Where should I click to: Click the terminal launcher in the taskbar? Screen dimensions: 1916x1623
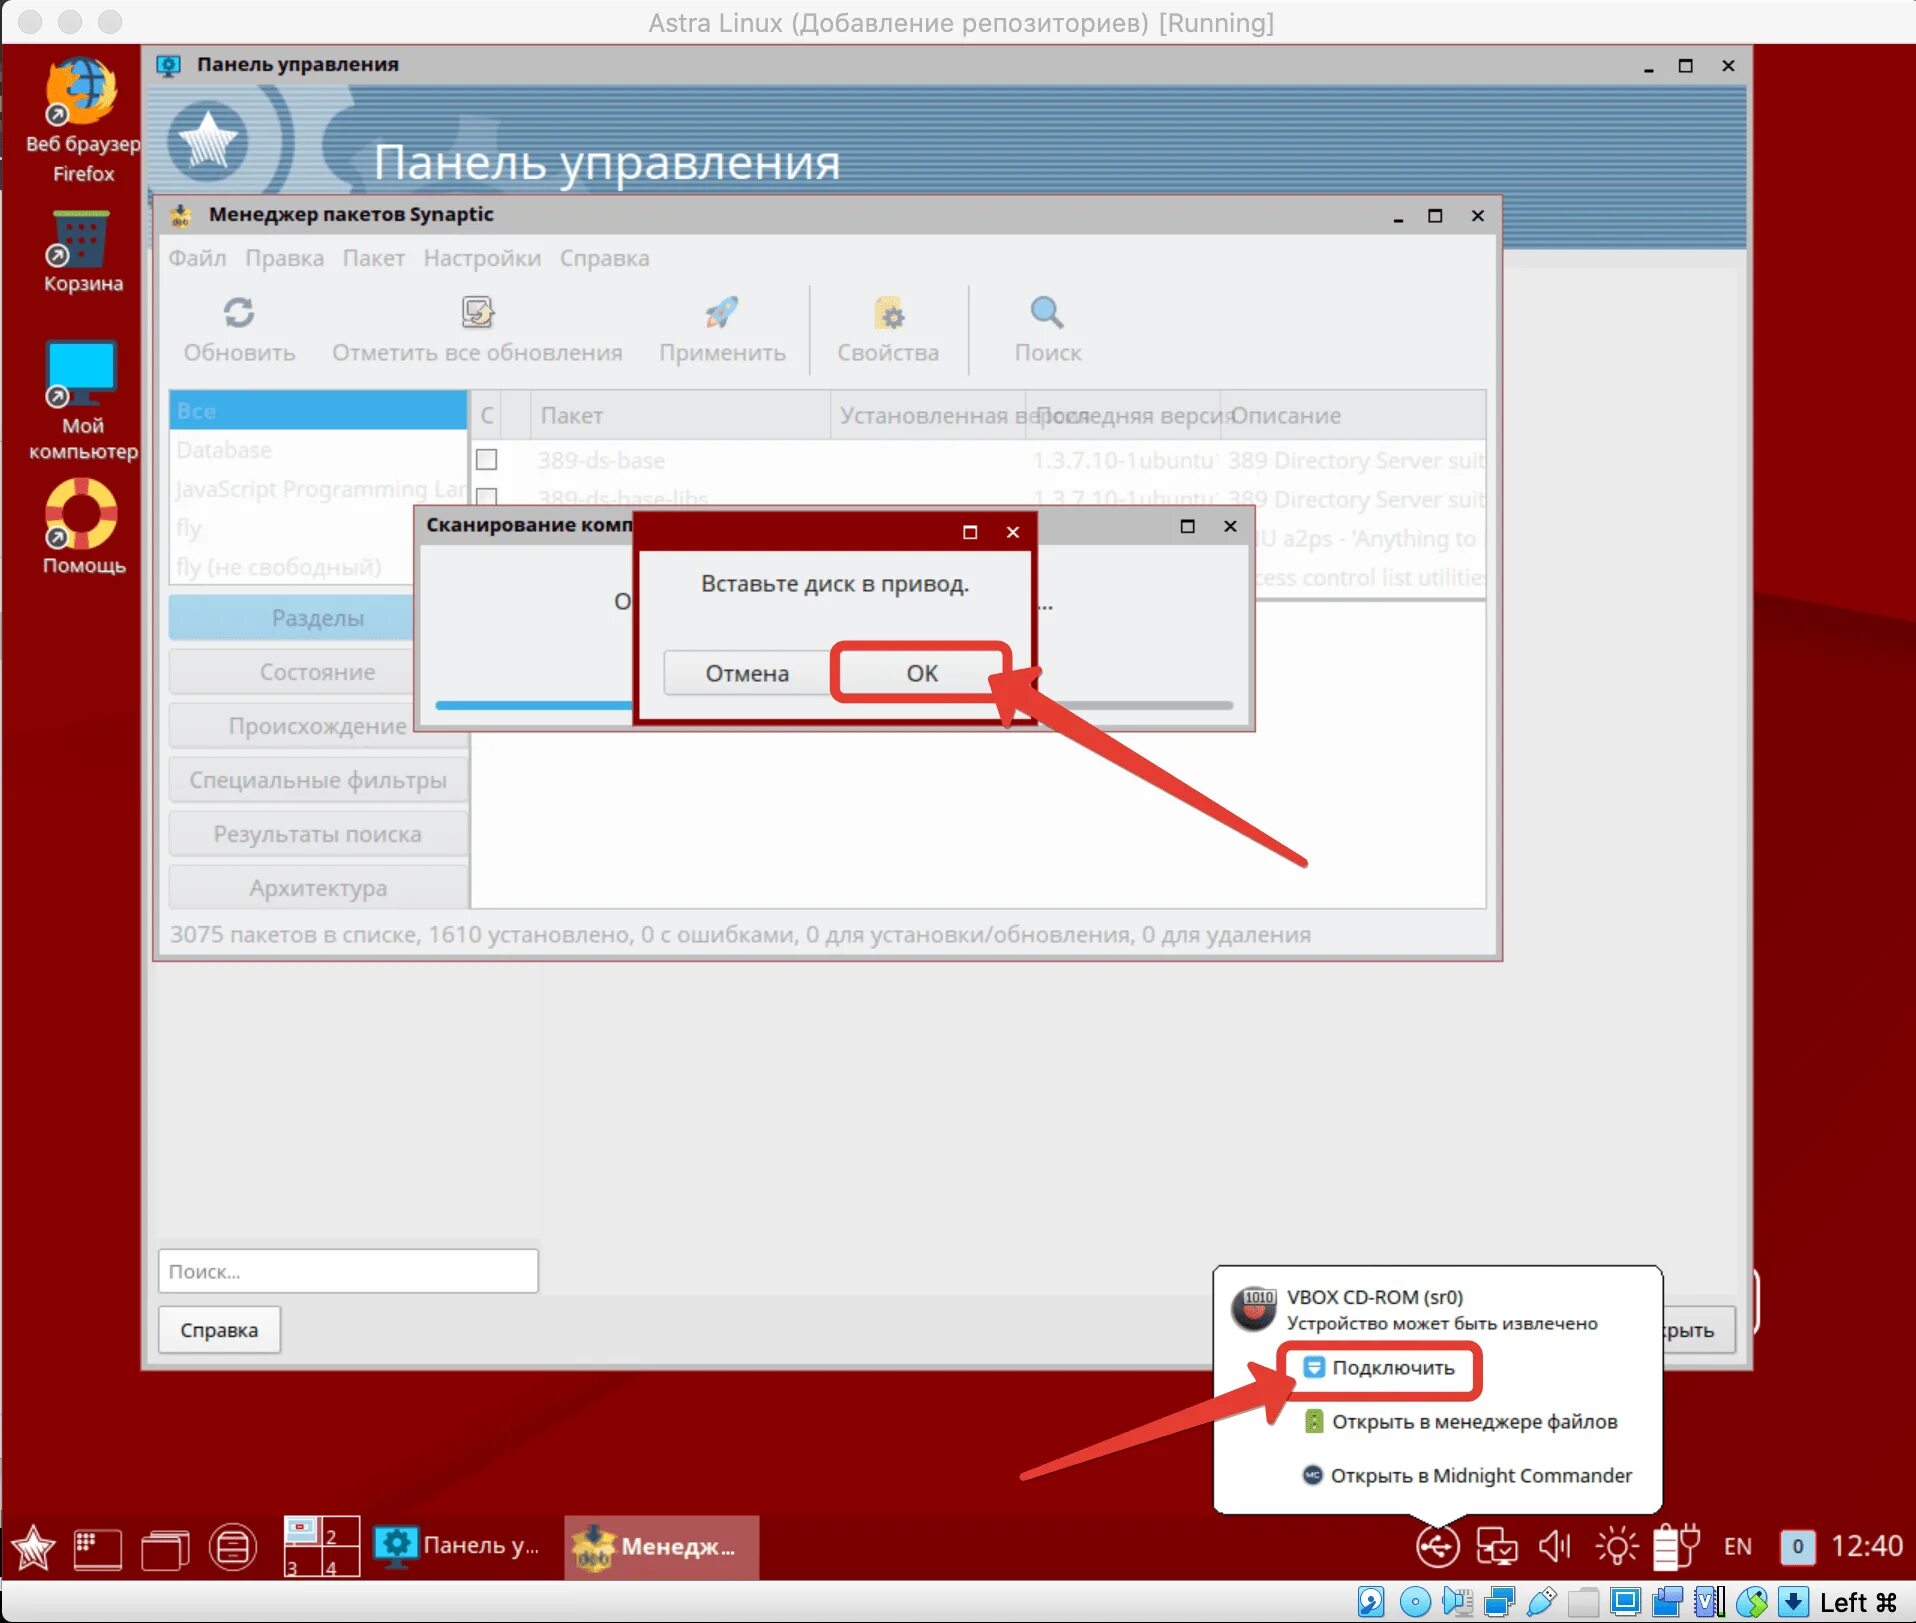point(98,1548)
